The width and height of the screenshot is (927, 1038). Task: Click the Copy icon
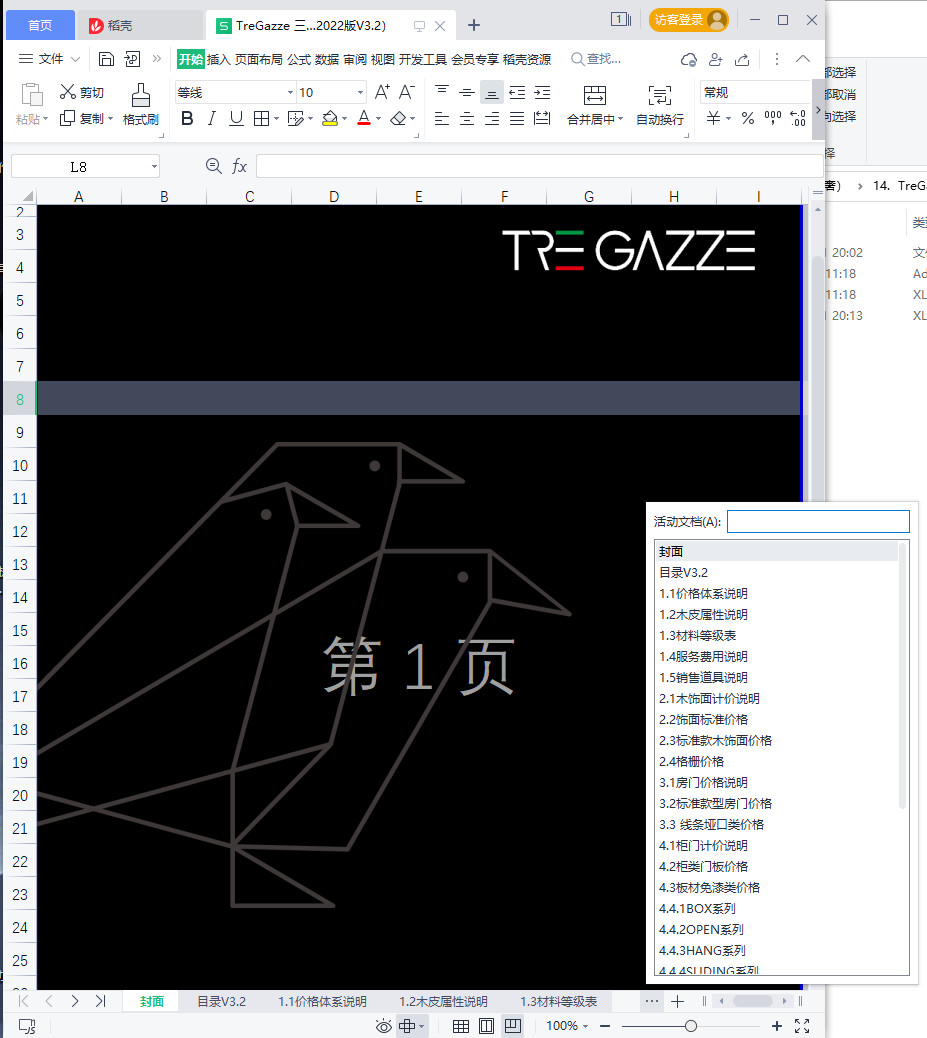(x=67, y=118)
